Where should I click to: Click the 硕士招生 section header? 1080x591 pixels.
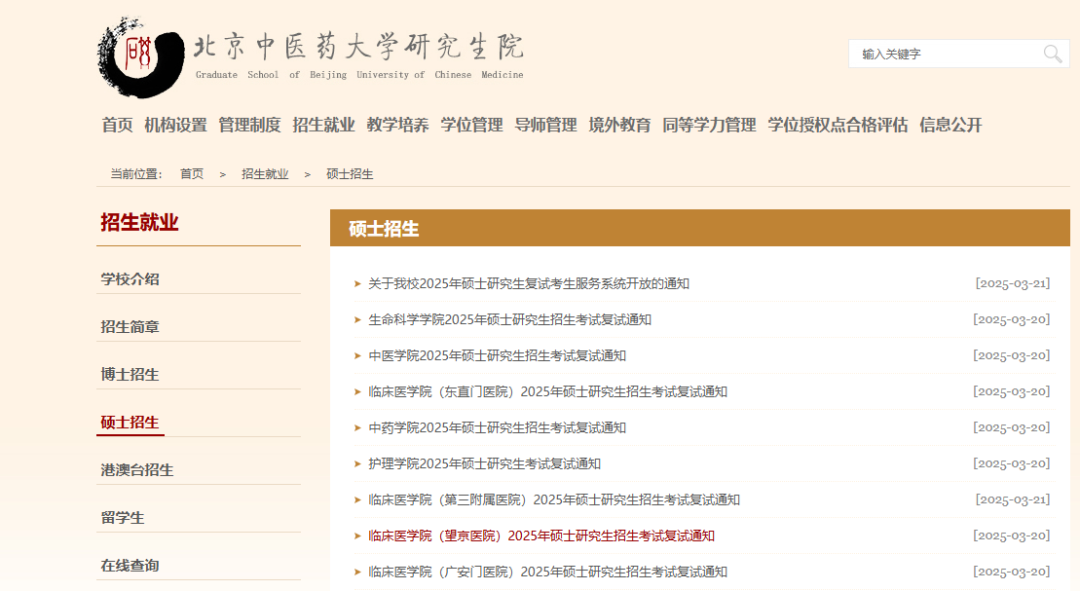[x=700, y=228]
